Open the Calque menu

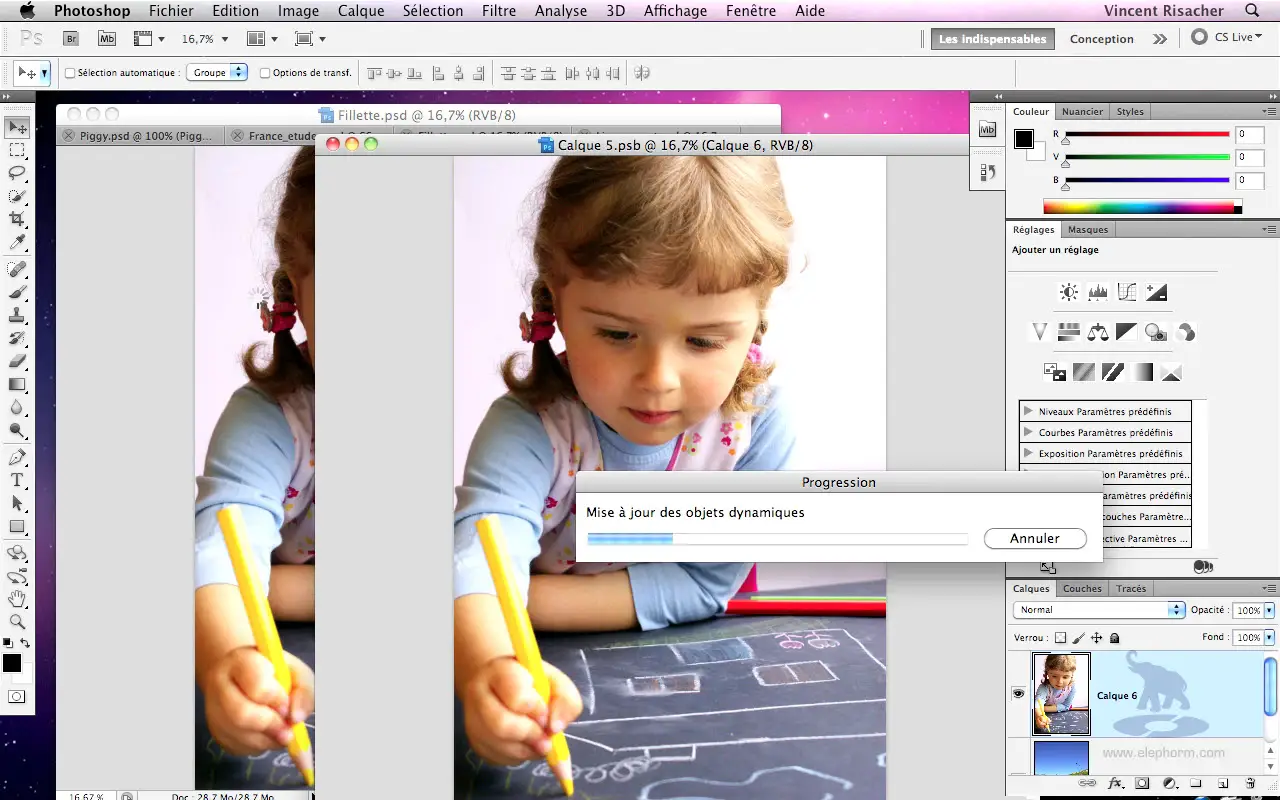[361, 11]
